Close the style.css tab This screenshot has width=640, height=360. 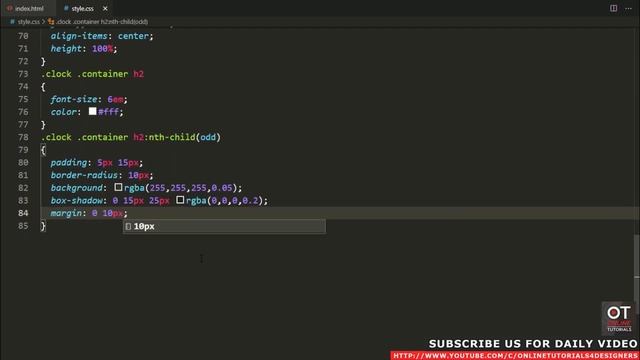[105, 8]
